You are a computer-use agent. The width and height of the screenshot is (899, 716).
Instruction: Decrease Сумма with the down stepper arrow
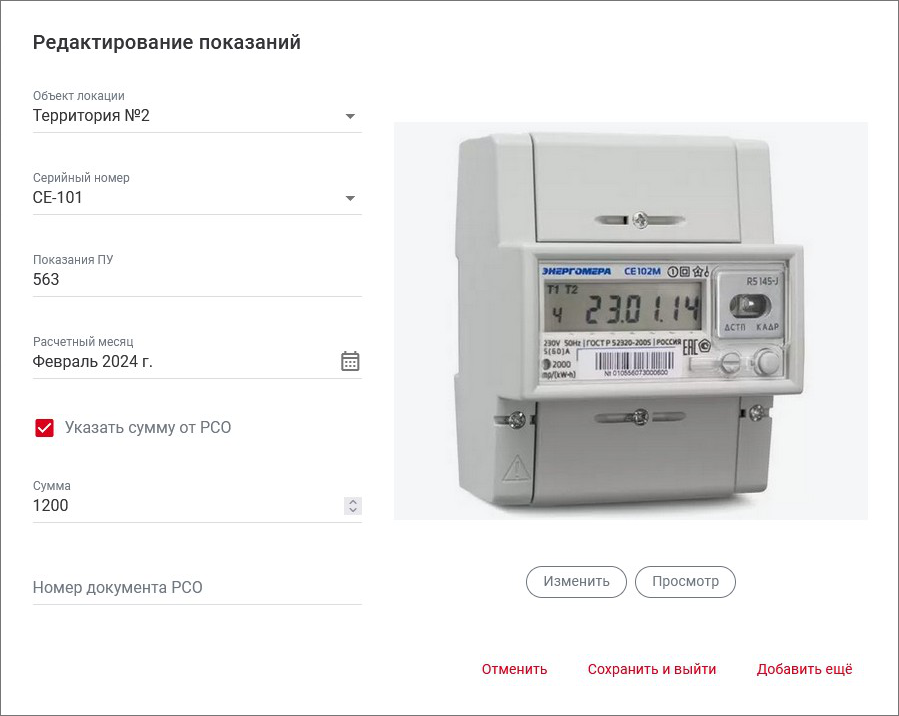click(352, 511)
